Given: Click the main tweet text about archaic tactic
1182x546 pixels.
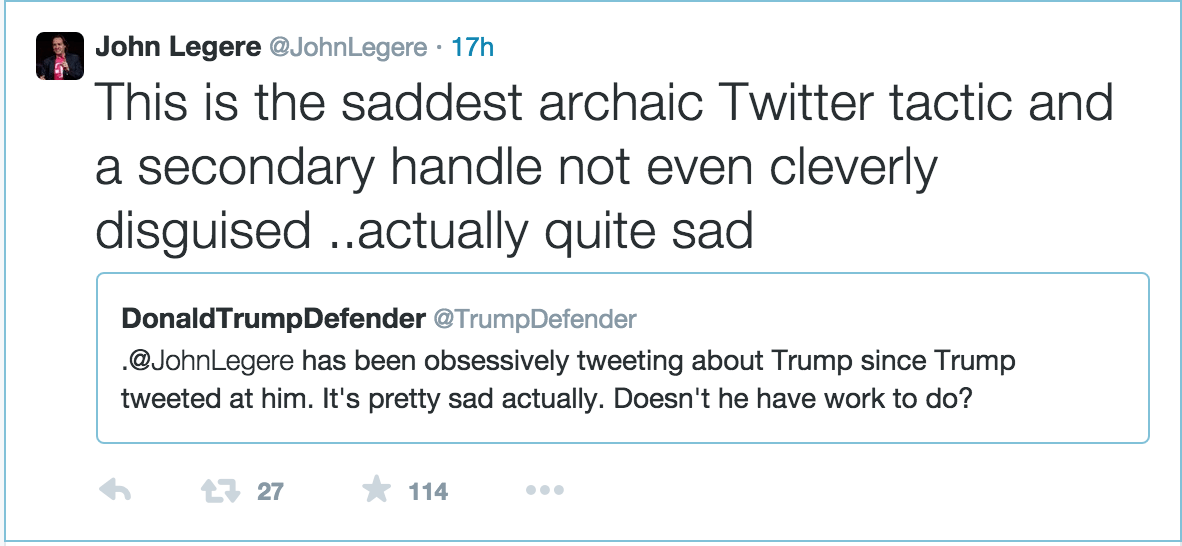Looking at the screenshot, I should click(x=604, y=104).
